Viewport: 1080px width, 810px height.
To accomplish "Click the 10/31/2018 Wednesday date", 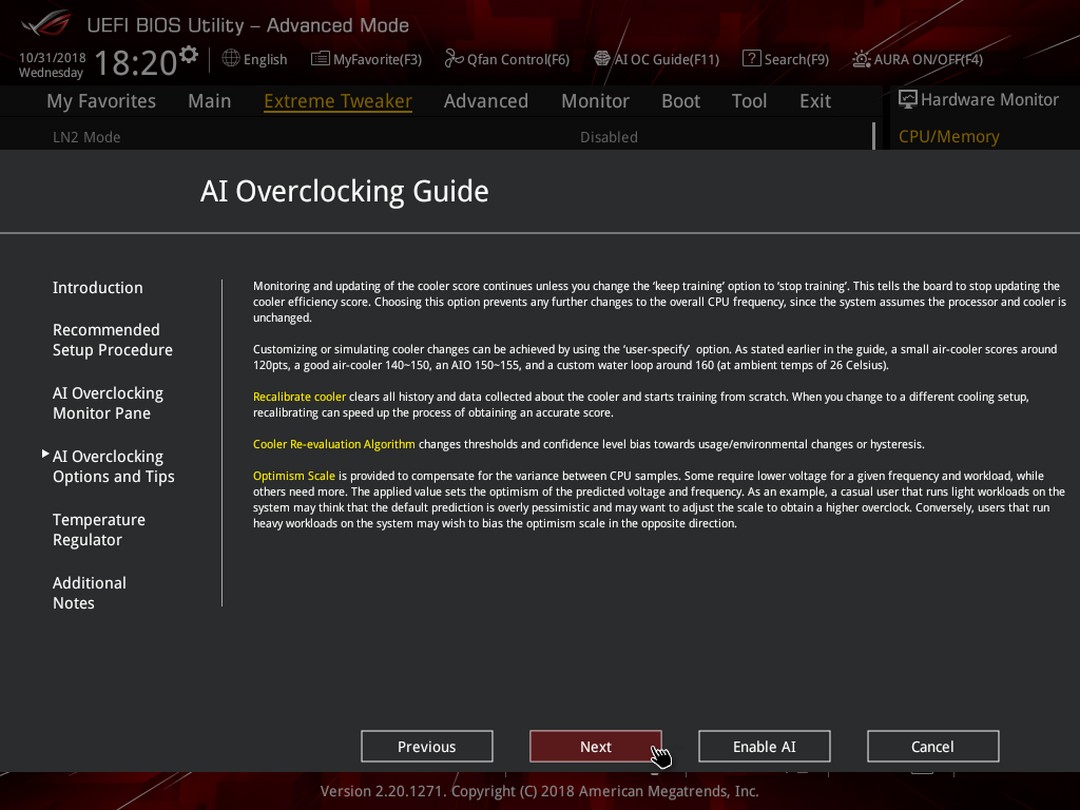I will click(52, 65).
